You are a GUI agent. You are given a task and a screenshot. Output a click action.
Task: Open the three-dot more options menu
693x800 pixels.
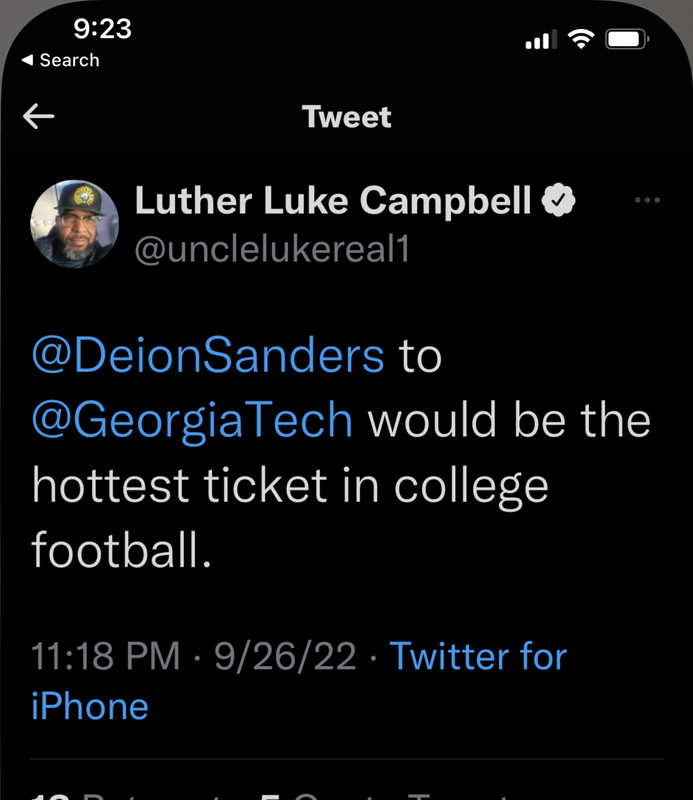click(x=648, y=201)
